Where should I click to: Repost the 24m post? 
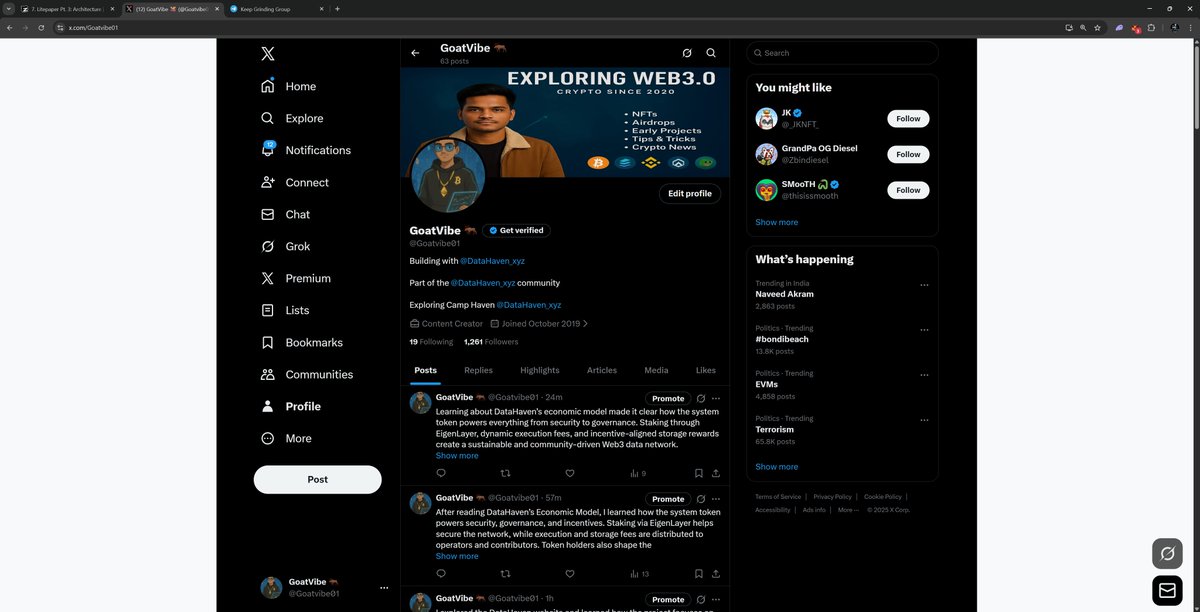505,473
